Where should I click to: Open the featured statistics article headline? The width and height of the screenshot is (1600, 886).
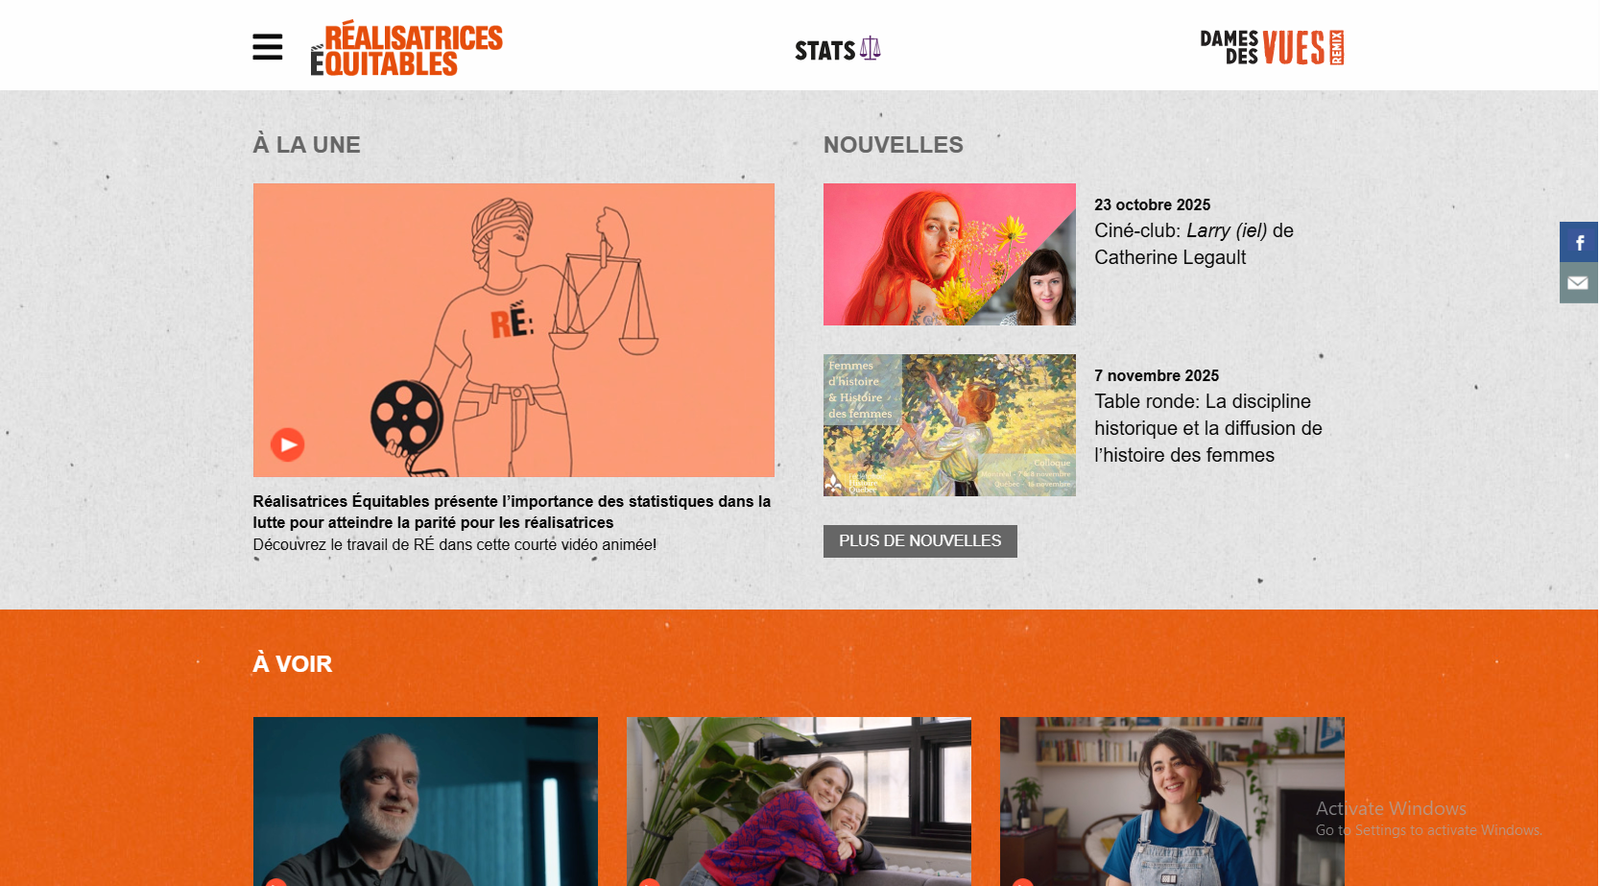tap(512, 512)
